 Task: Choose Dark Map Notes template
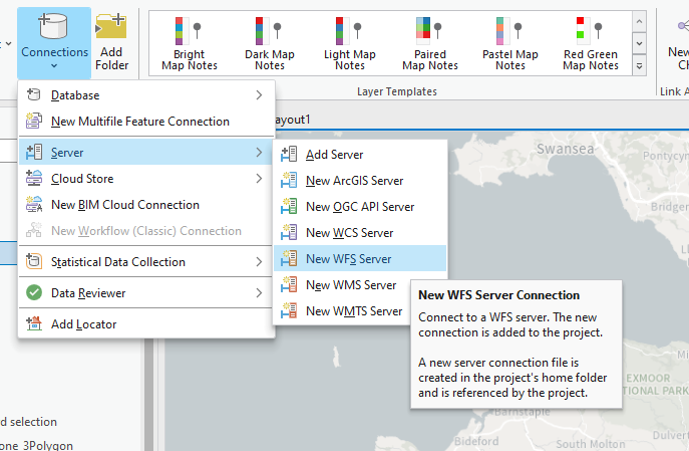tap(269, 43)
